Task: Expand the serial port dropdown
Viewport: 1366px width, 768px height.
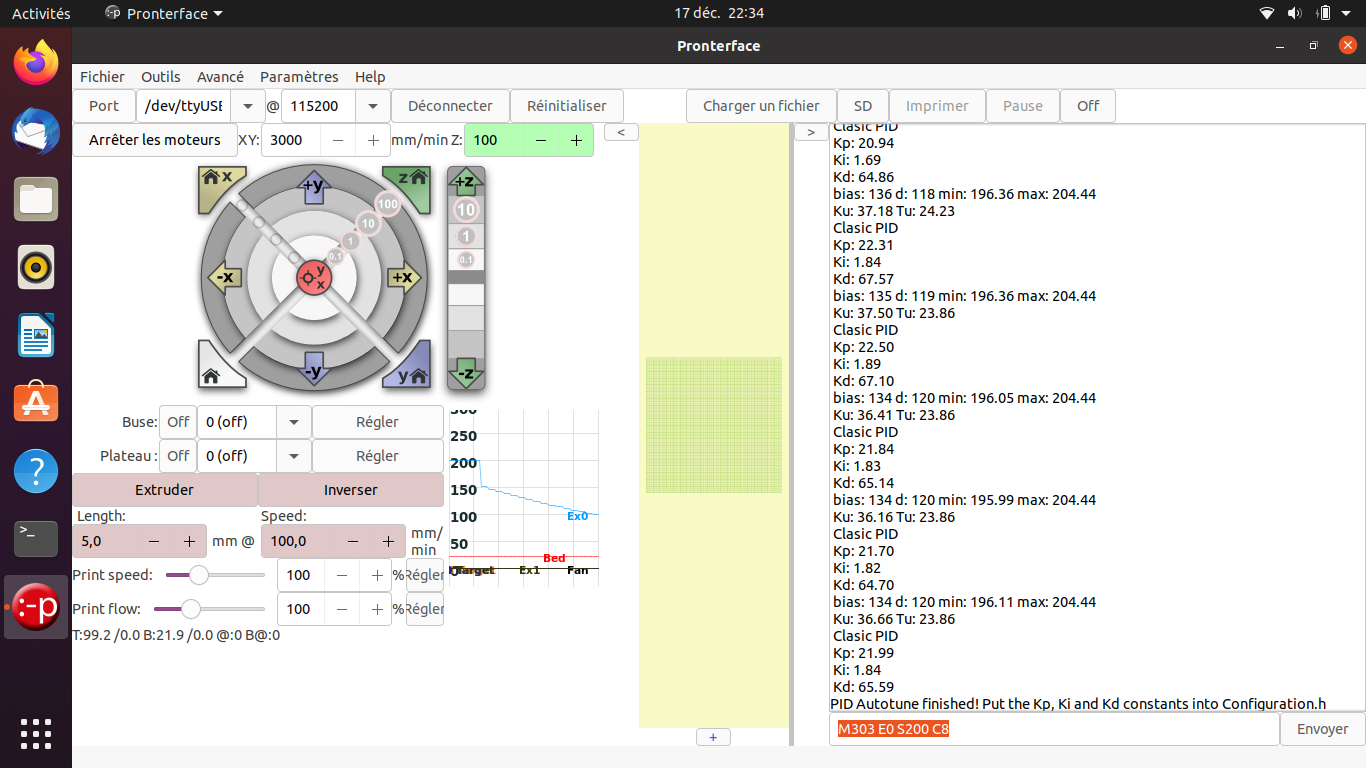Action: pos(247,106)
